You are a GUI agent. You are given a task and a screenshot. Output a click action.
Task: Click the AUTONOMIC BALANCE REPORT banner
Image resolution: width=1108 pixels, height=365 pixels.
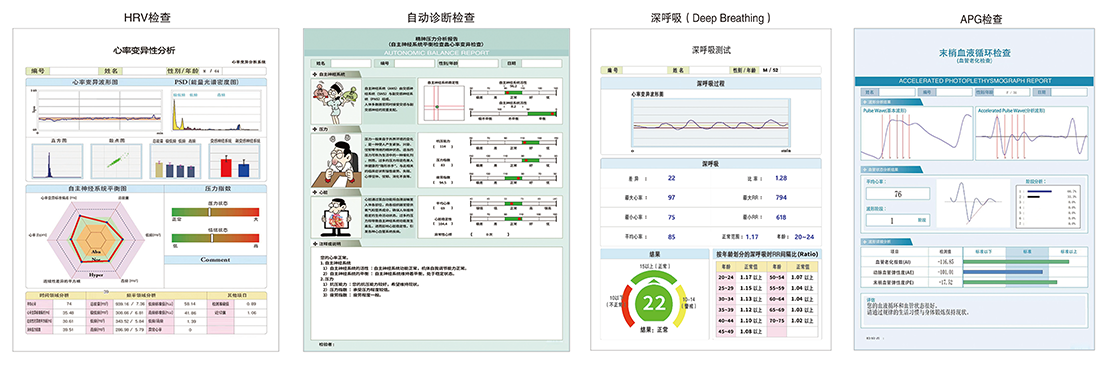pos(436,53)
